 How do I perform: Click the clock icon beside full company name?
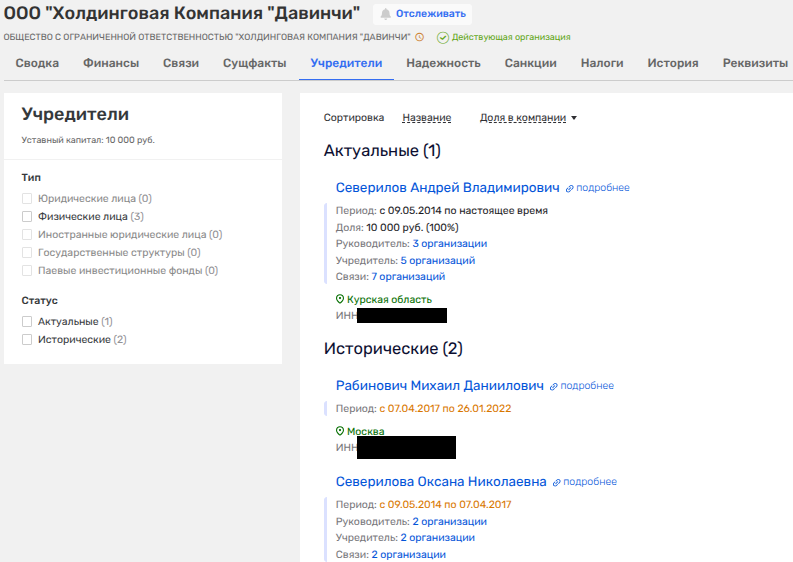[420, 37]
